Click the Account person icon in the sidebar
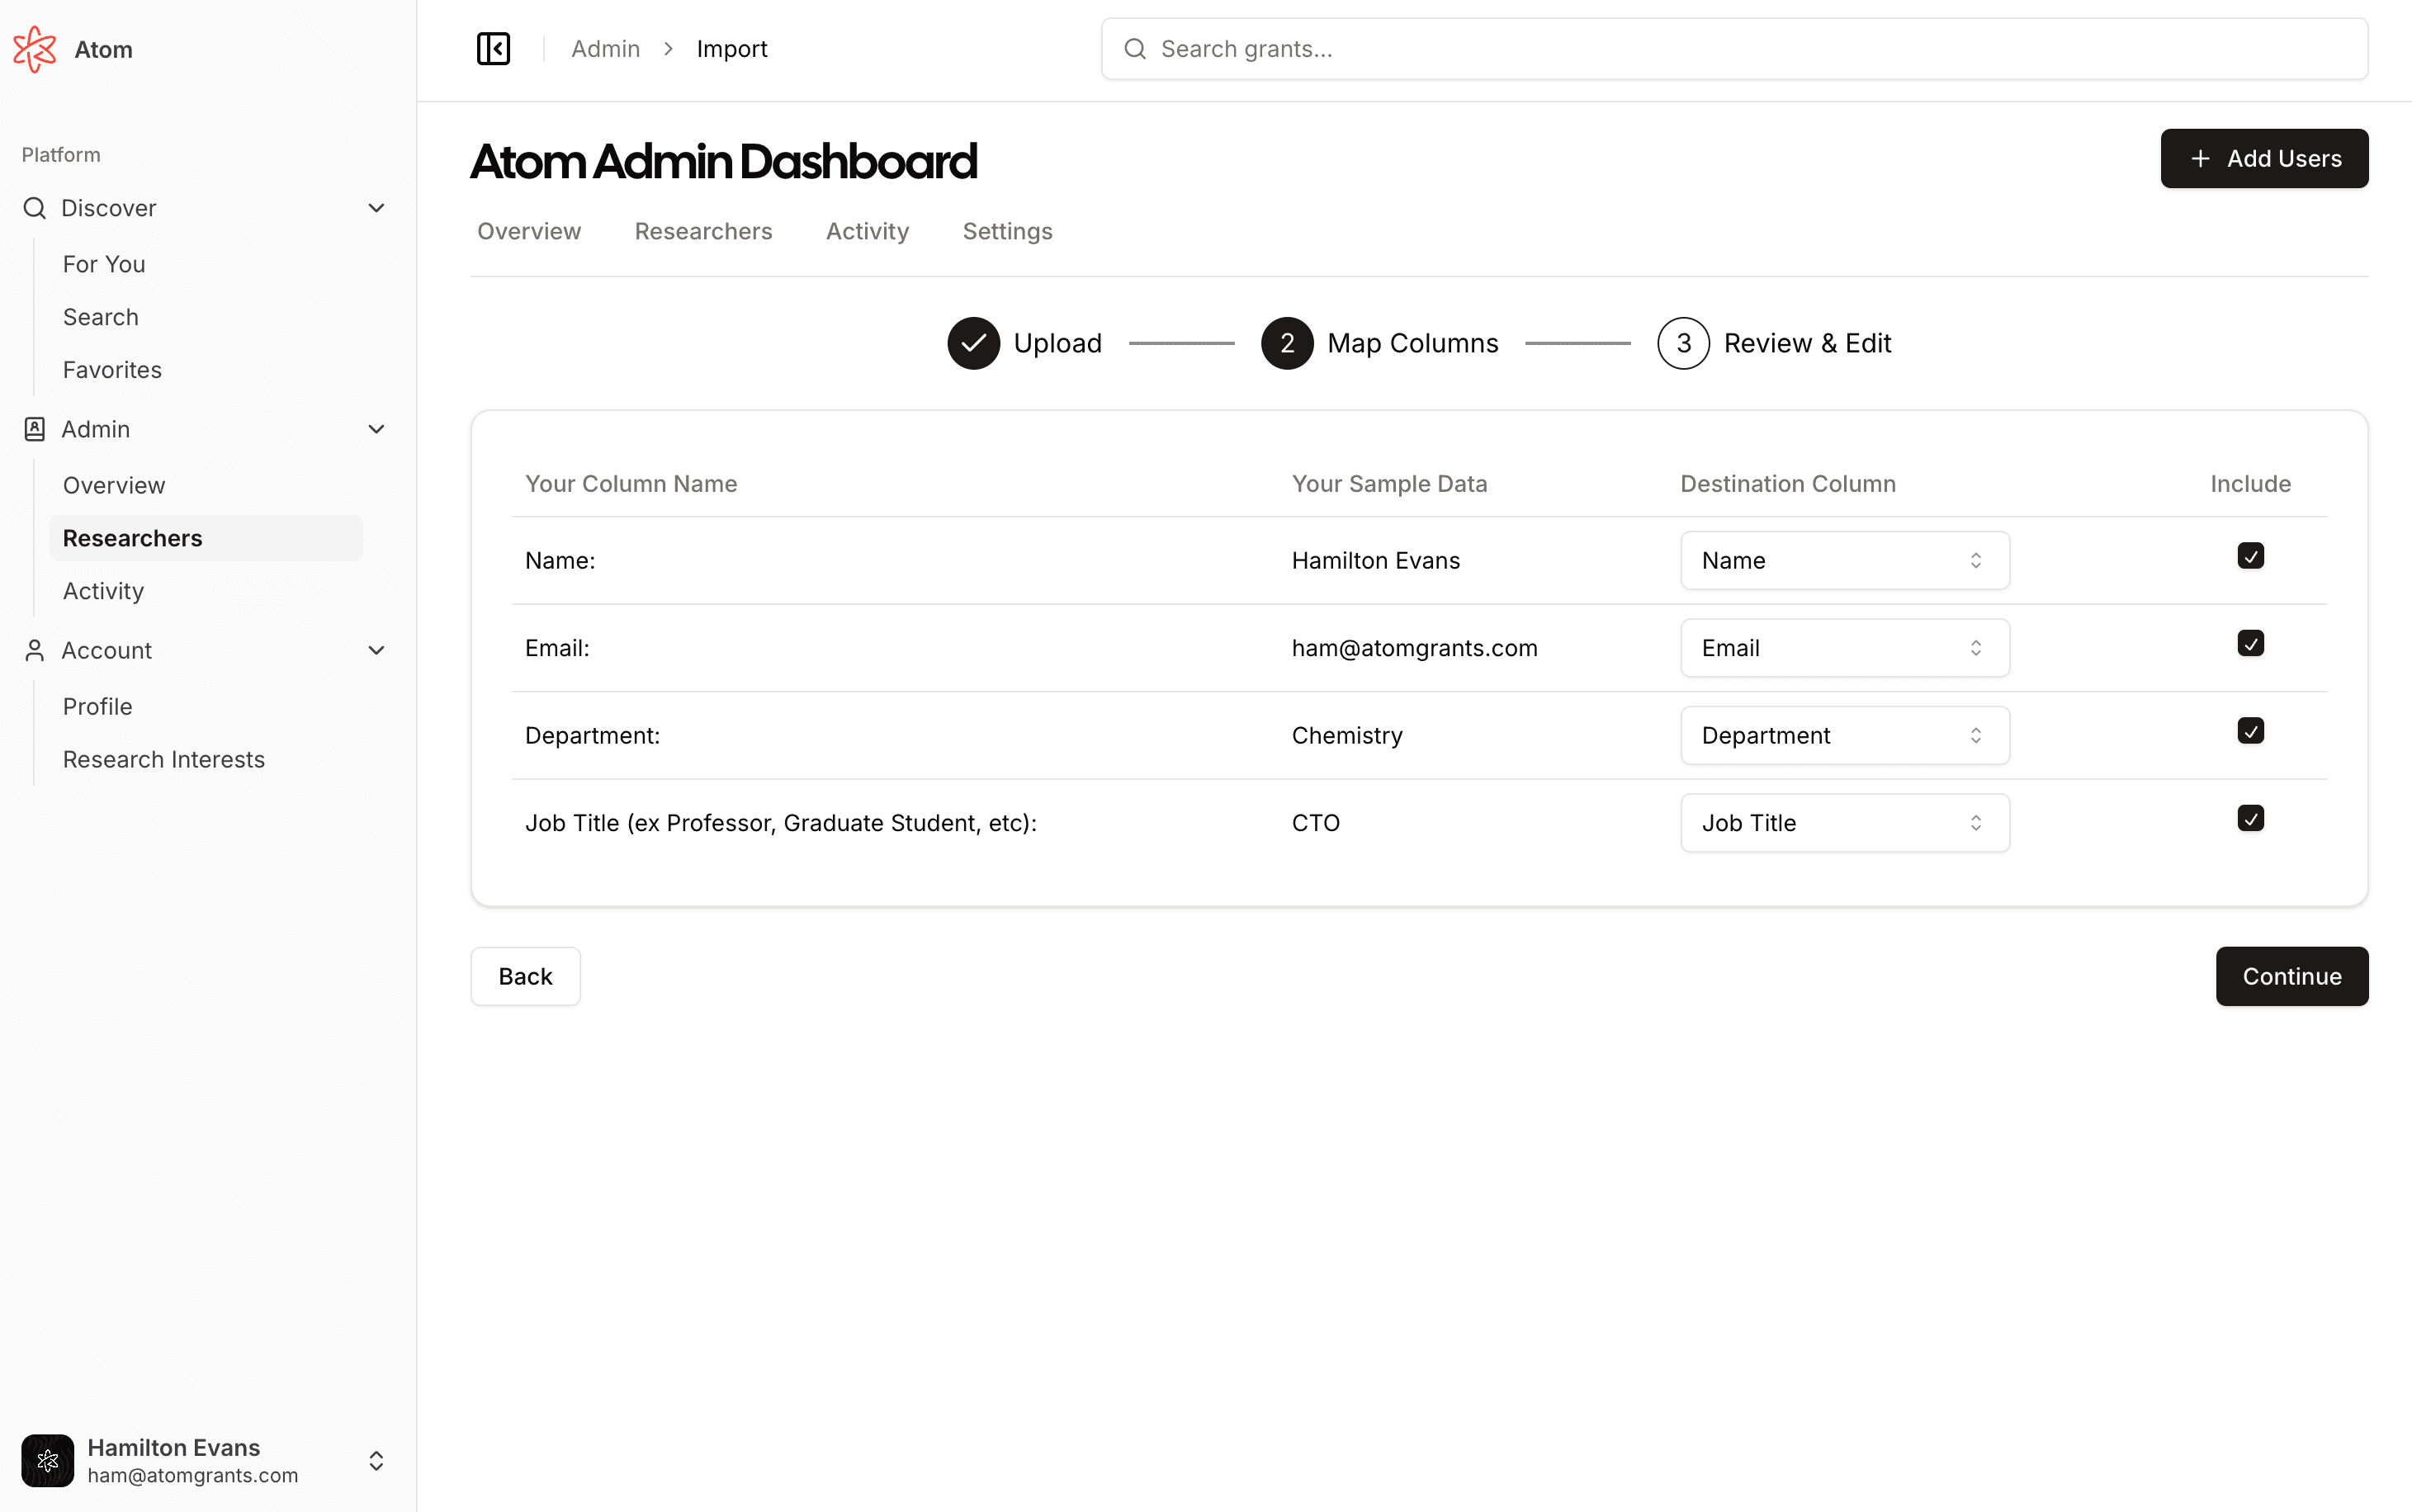The image size is (2412, 1512). click(x=35, y=650)
